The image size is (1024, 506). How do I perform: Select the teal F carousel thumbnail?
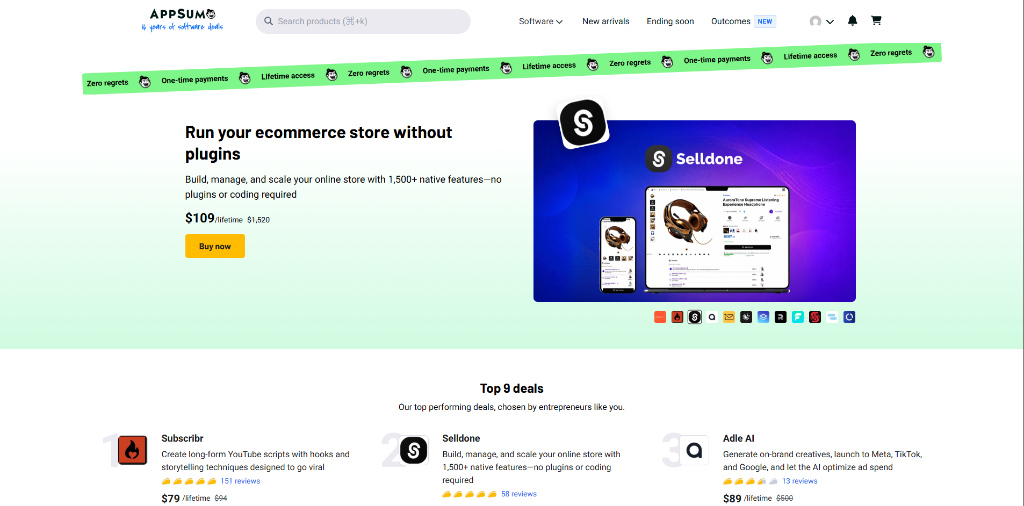click(797, 317)
